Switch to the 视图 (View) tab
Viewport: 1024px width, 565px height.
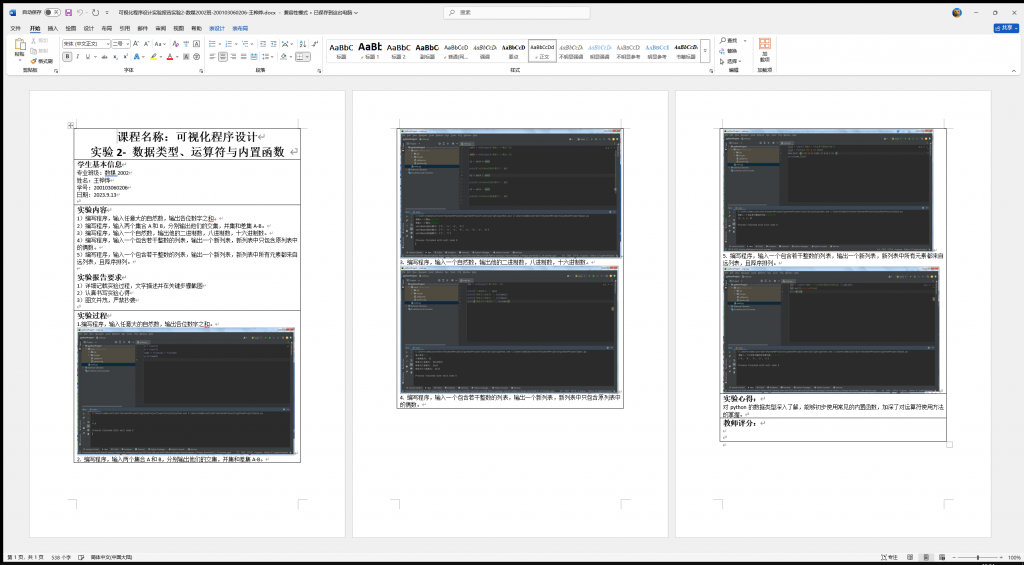pos(179,29)
